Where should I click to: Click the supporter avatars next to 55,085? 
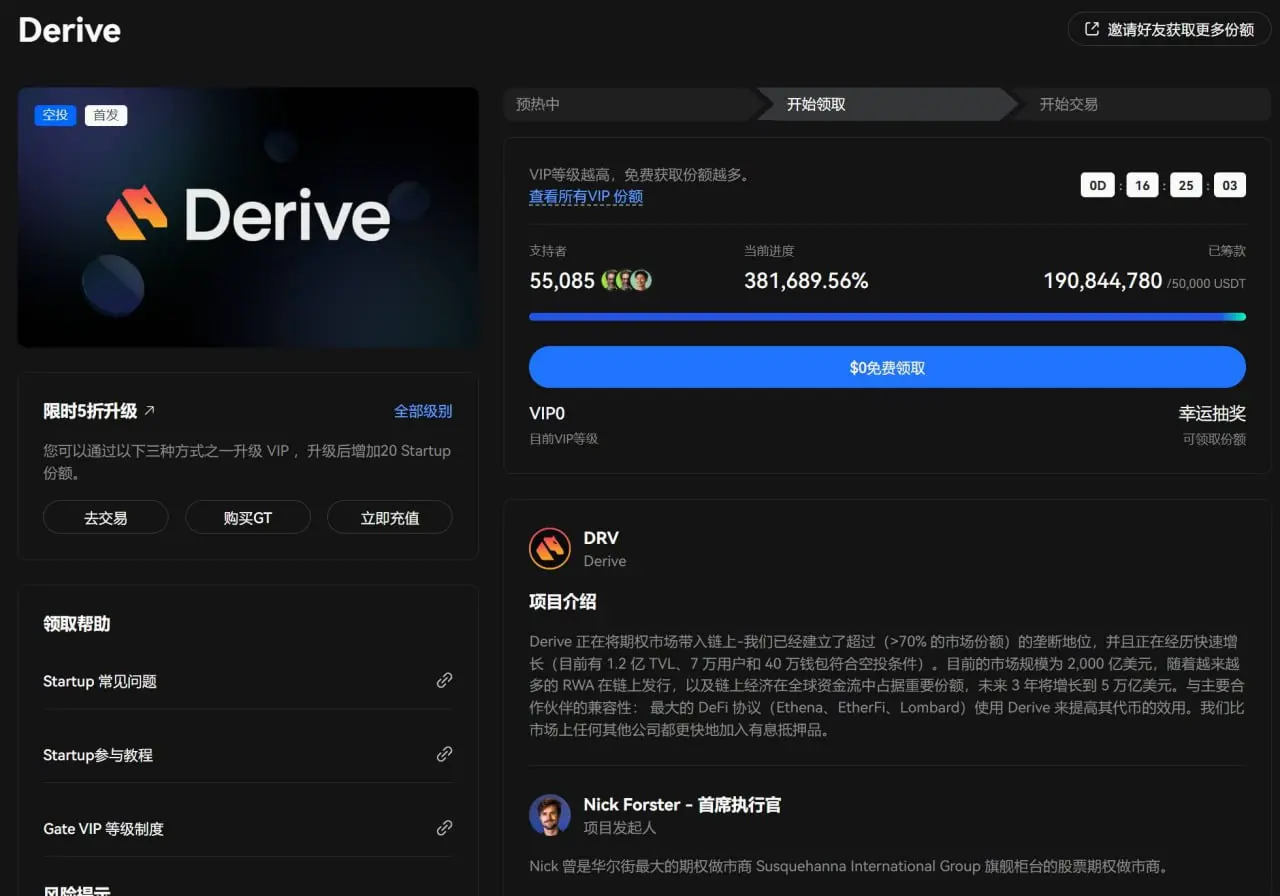tap(627, 280)
